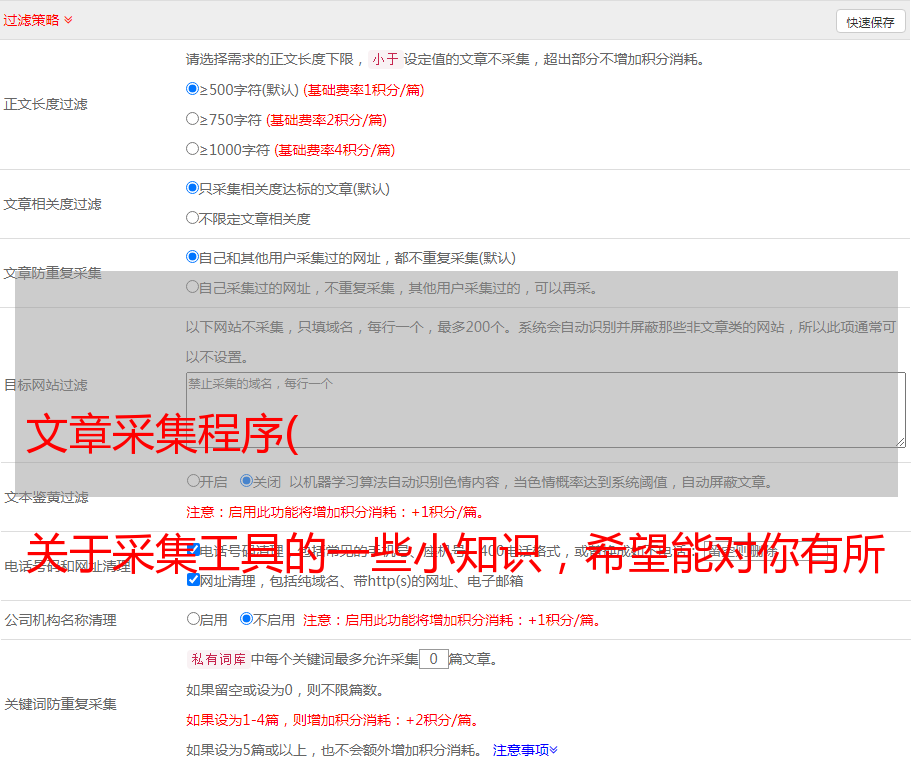Toggle the 电话号码清理 checkbox
Viewport: 912px width, 768px height.
(194, 550)
